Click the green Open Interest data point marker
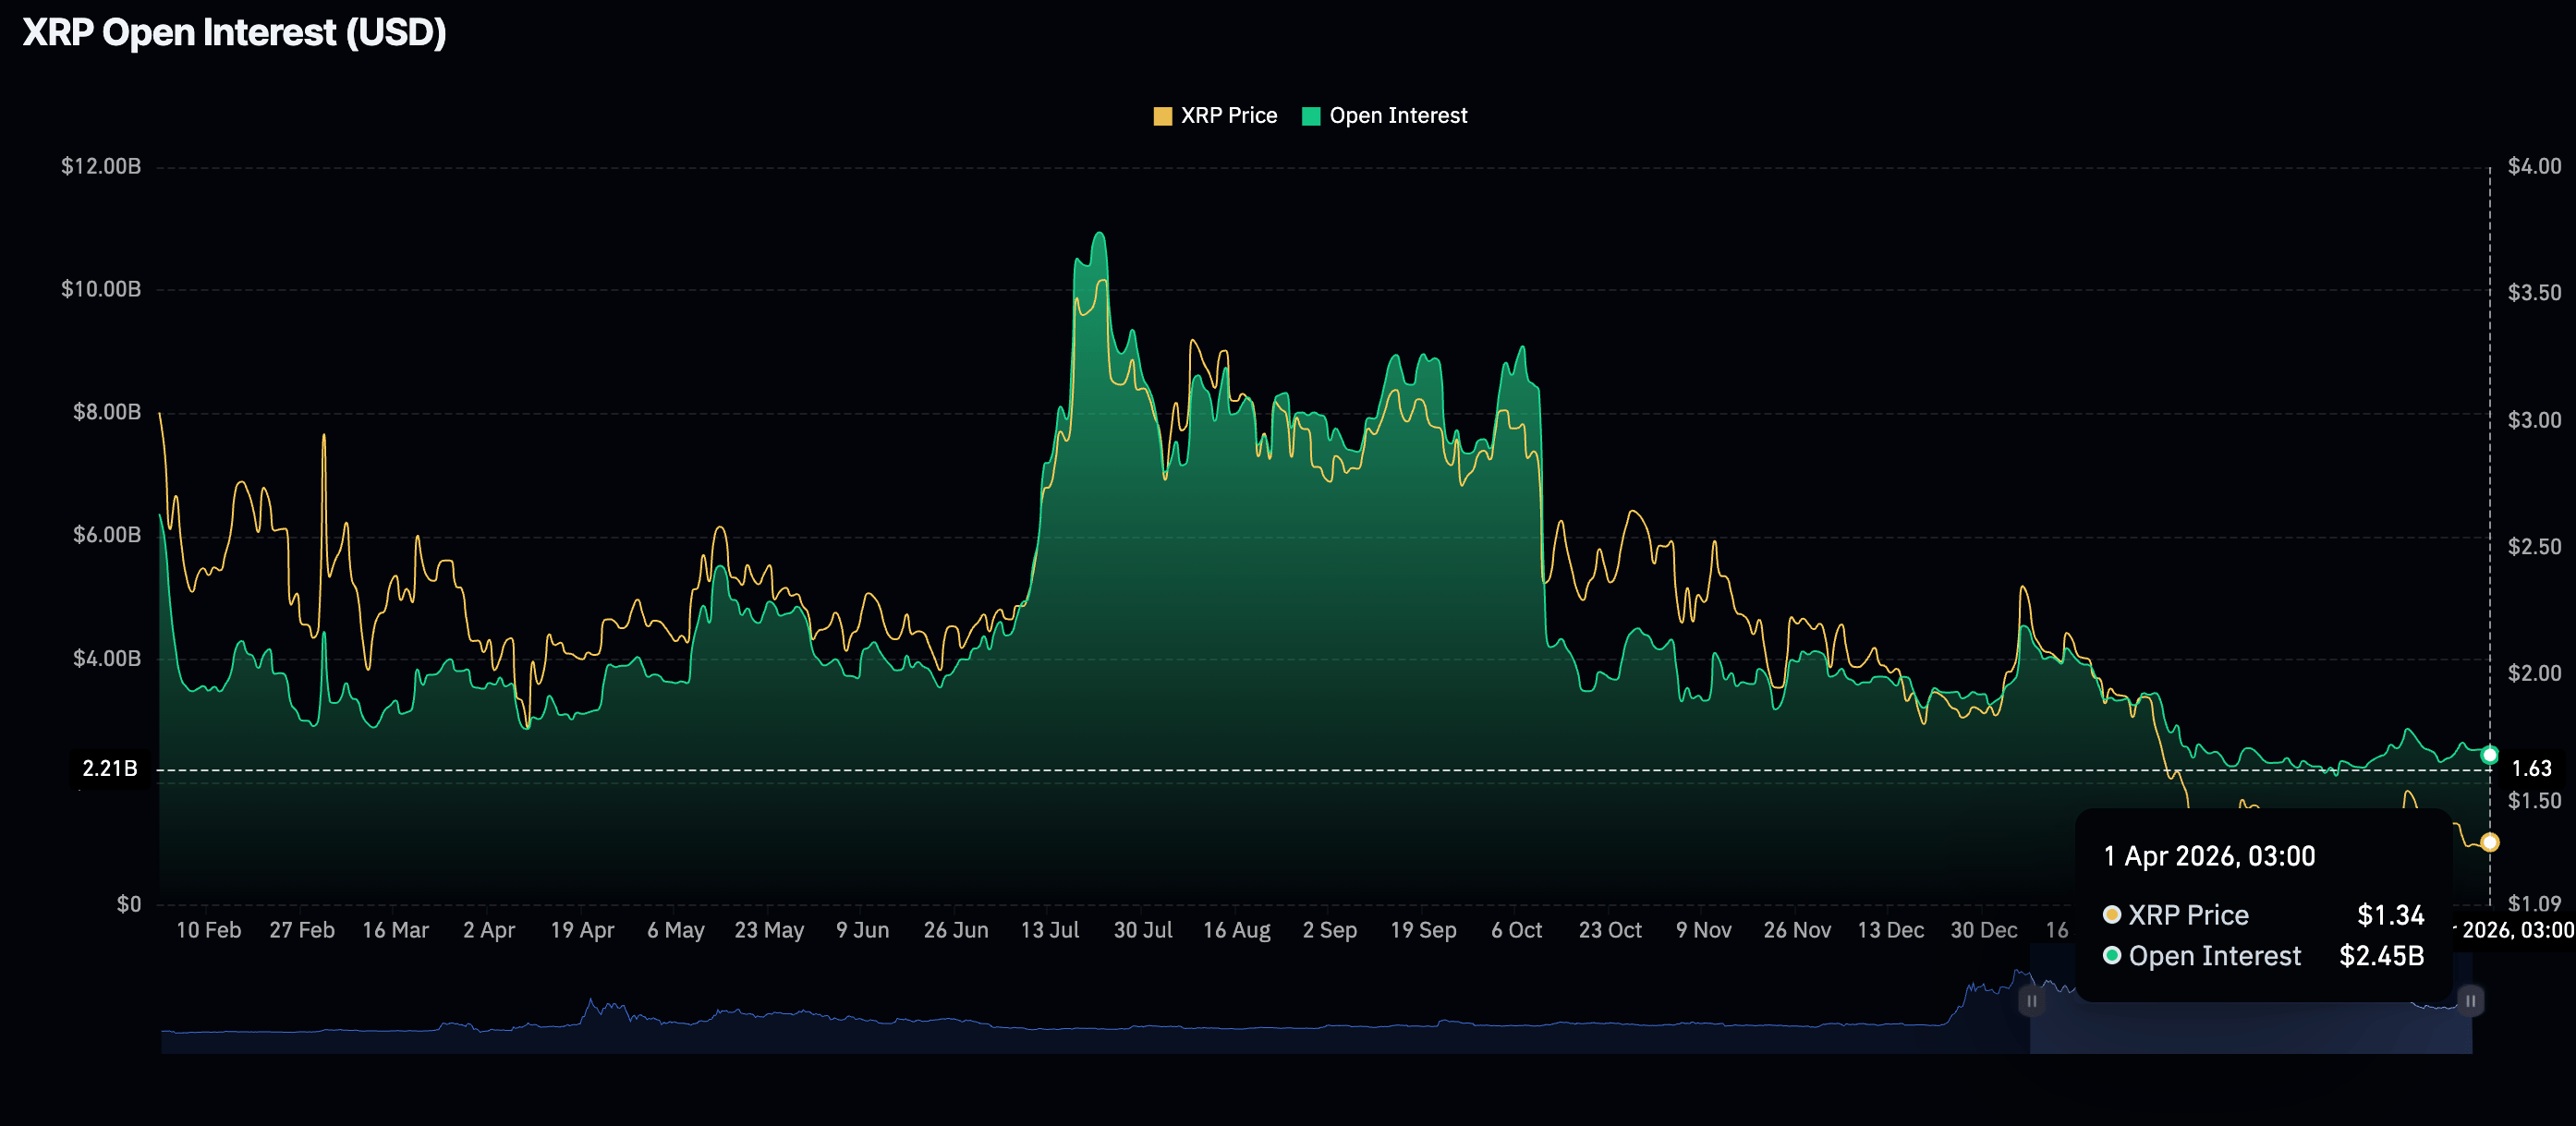The height and width of the screenshot is (1126, 2576). pos(2490,755)
